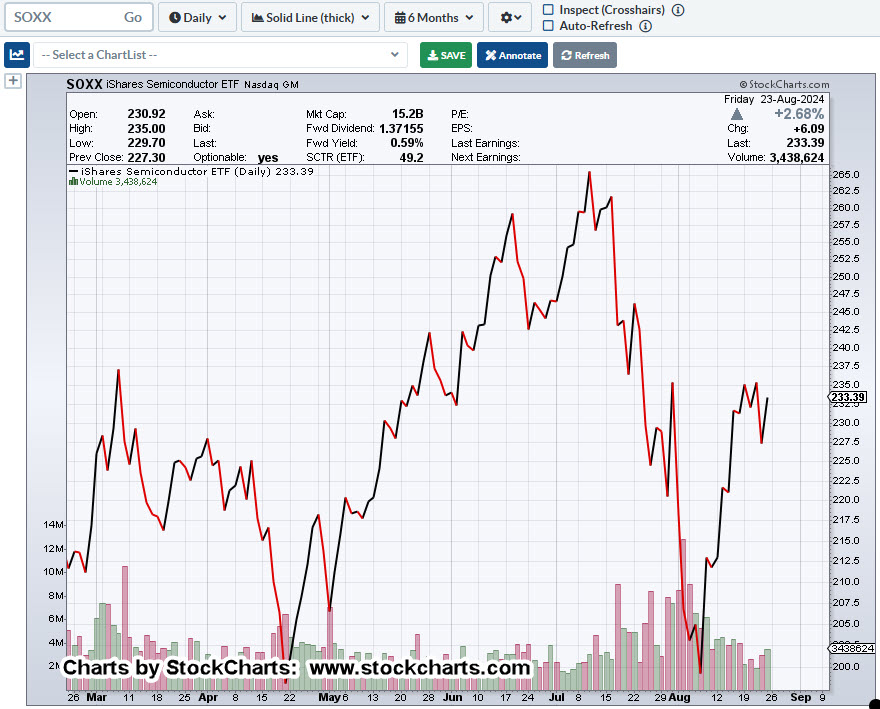Enable the Inspect (Crosshairs) checkbox
This screenshot has width=880, height=709.
point(548,10)
